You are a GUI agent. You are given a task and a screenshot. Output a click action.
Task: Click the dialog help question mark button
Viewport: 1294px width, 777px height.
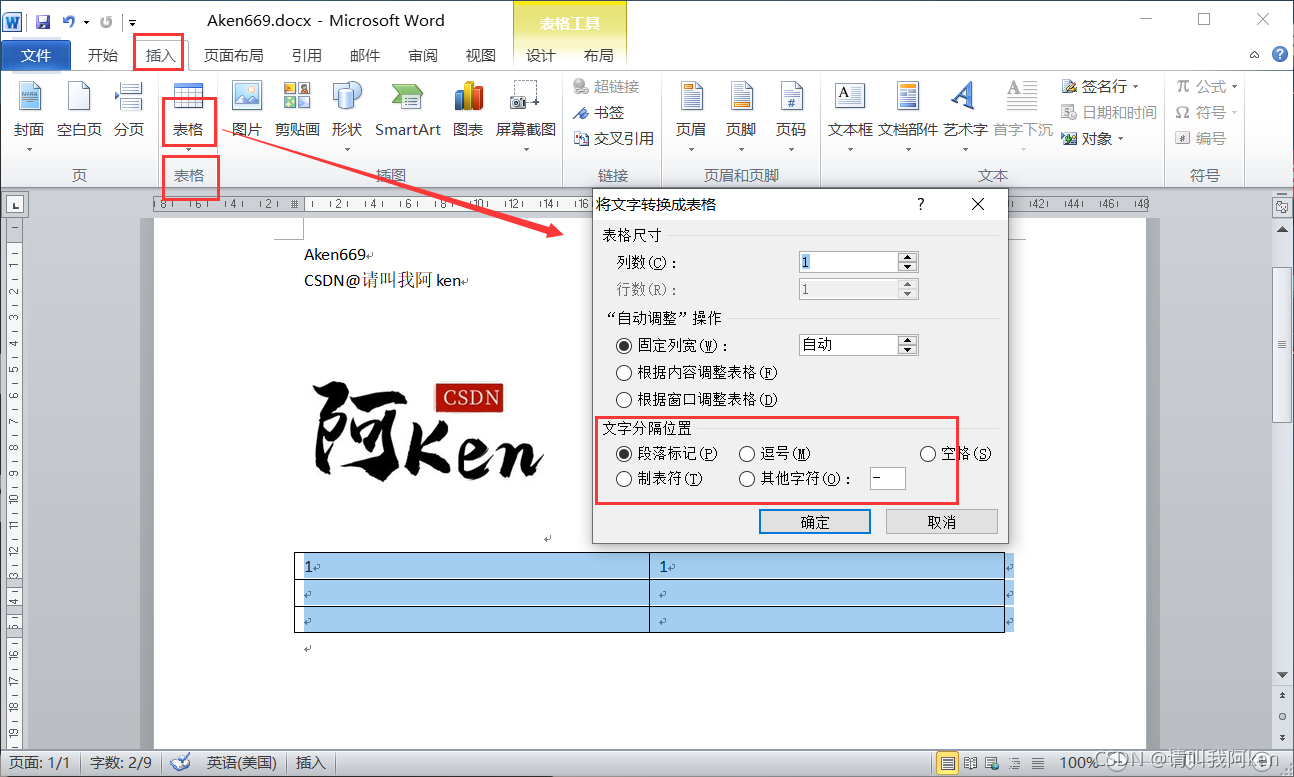921,204
